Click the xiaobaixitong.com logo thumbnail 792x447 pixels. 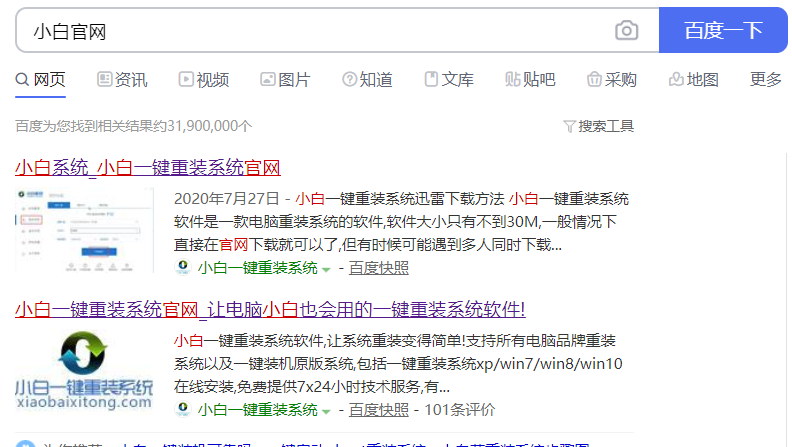click(85, 369)
